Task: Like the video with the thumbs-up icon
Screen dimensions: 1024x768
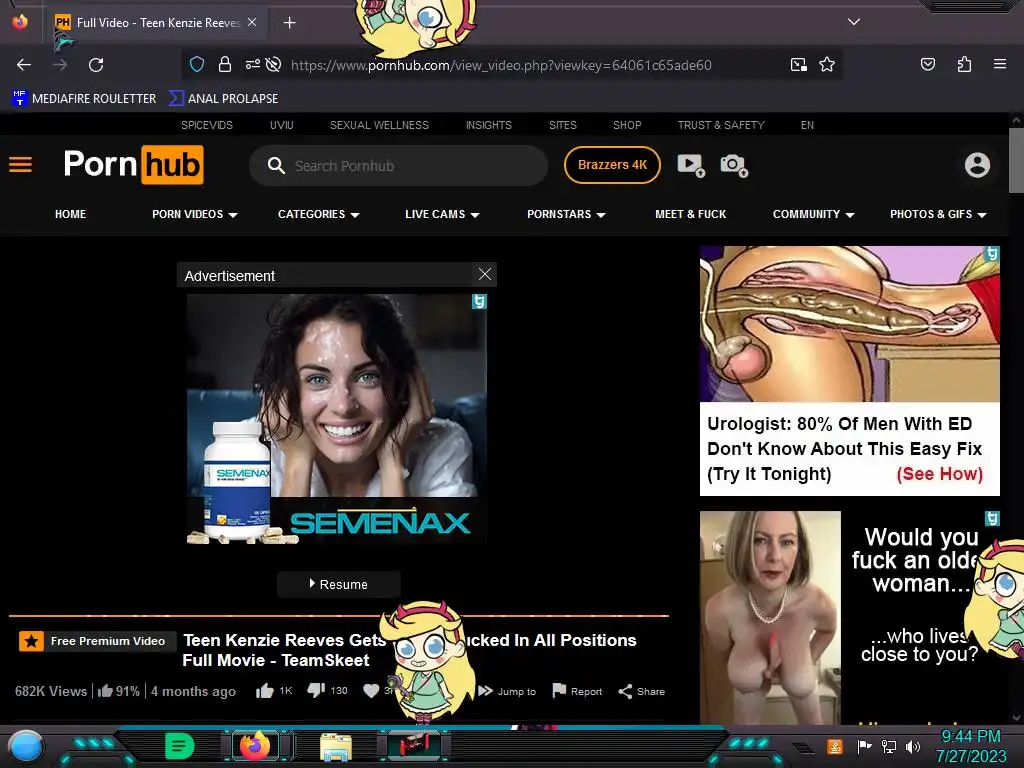Action: (264, 691)
